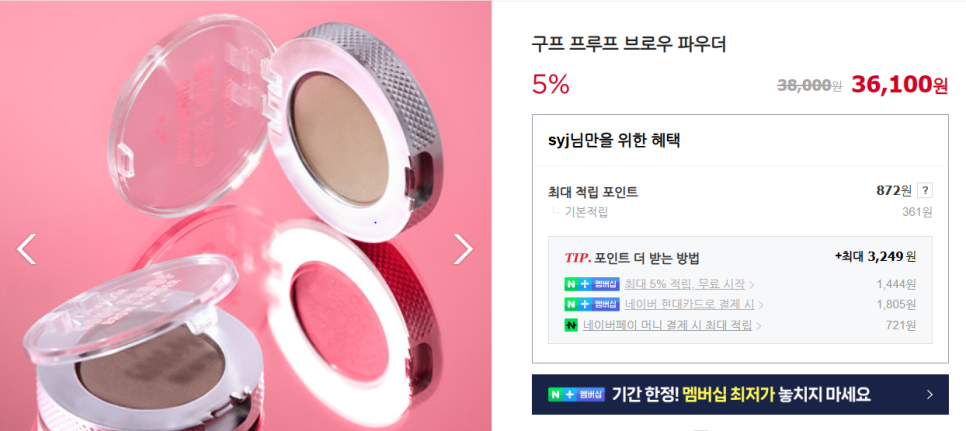Click the first N+ membership badge
The height and width of the screenshot is (431, 966).
(x=591, y=284)
